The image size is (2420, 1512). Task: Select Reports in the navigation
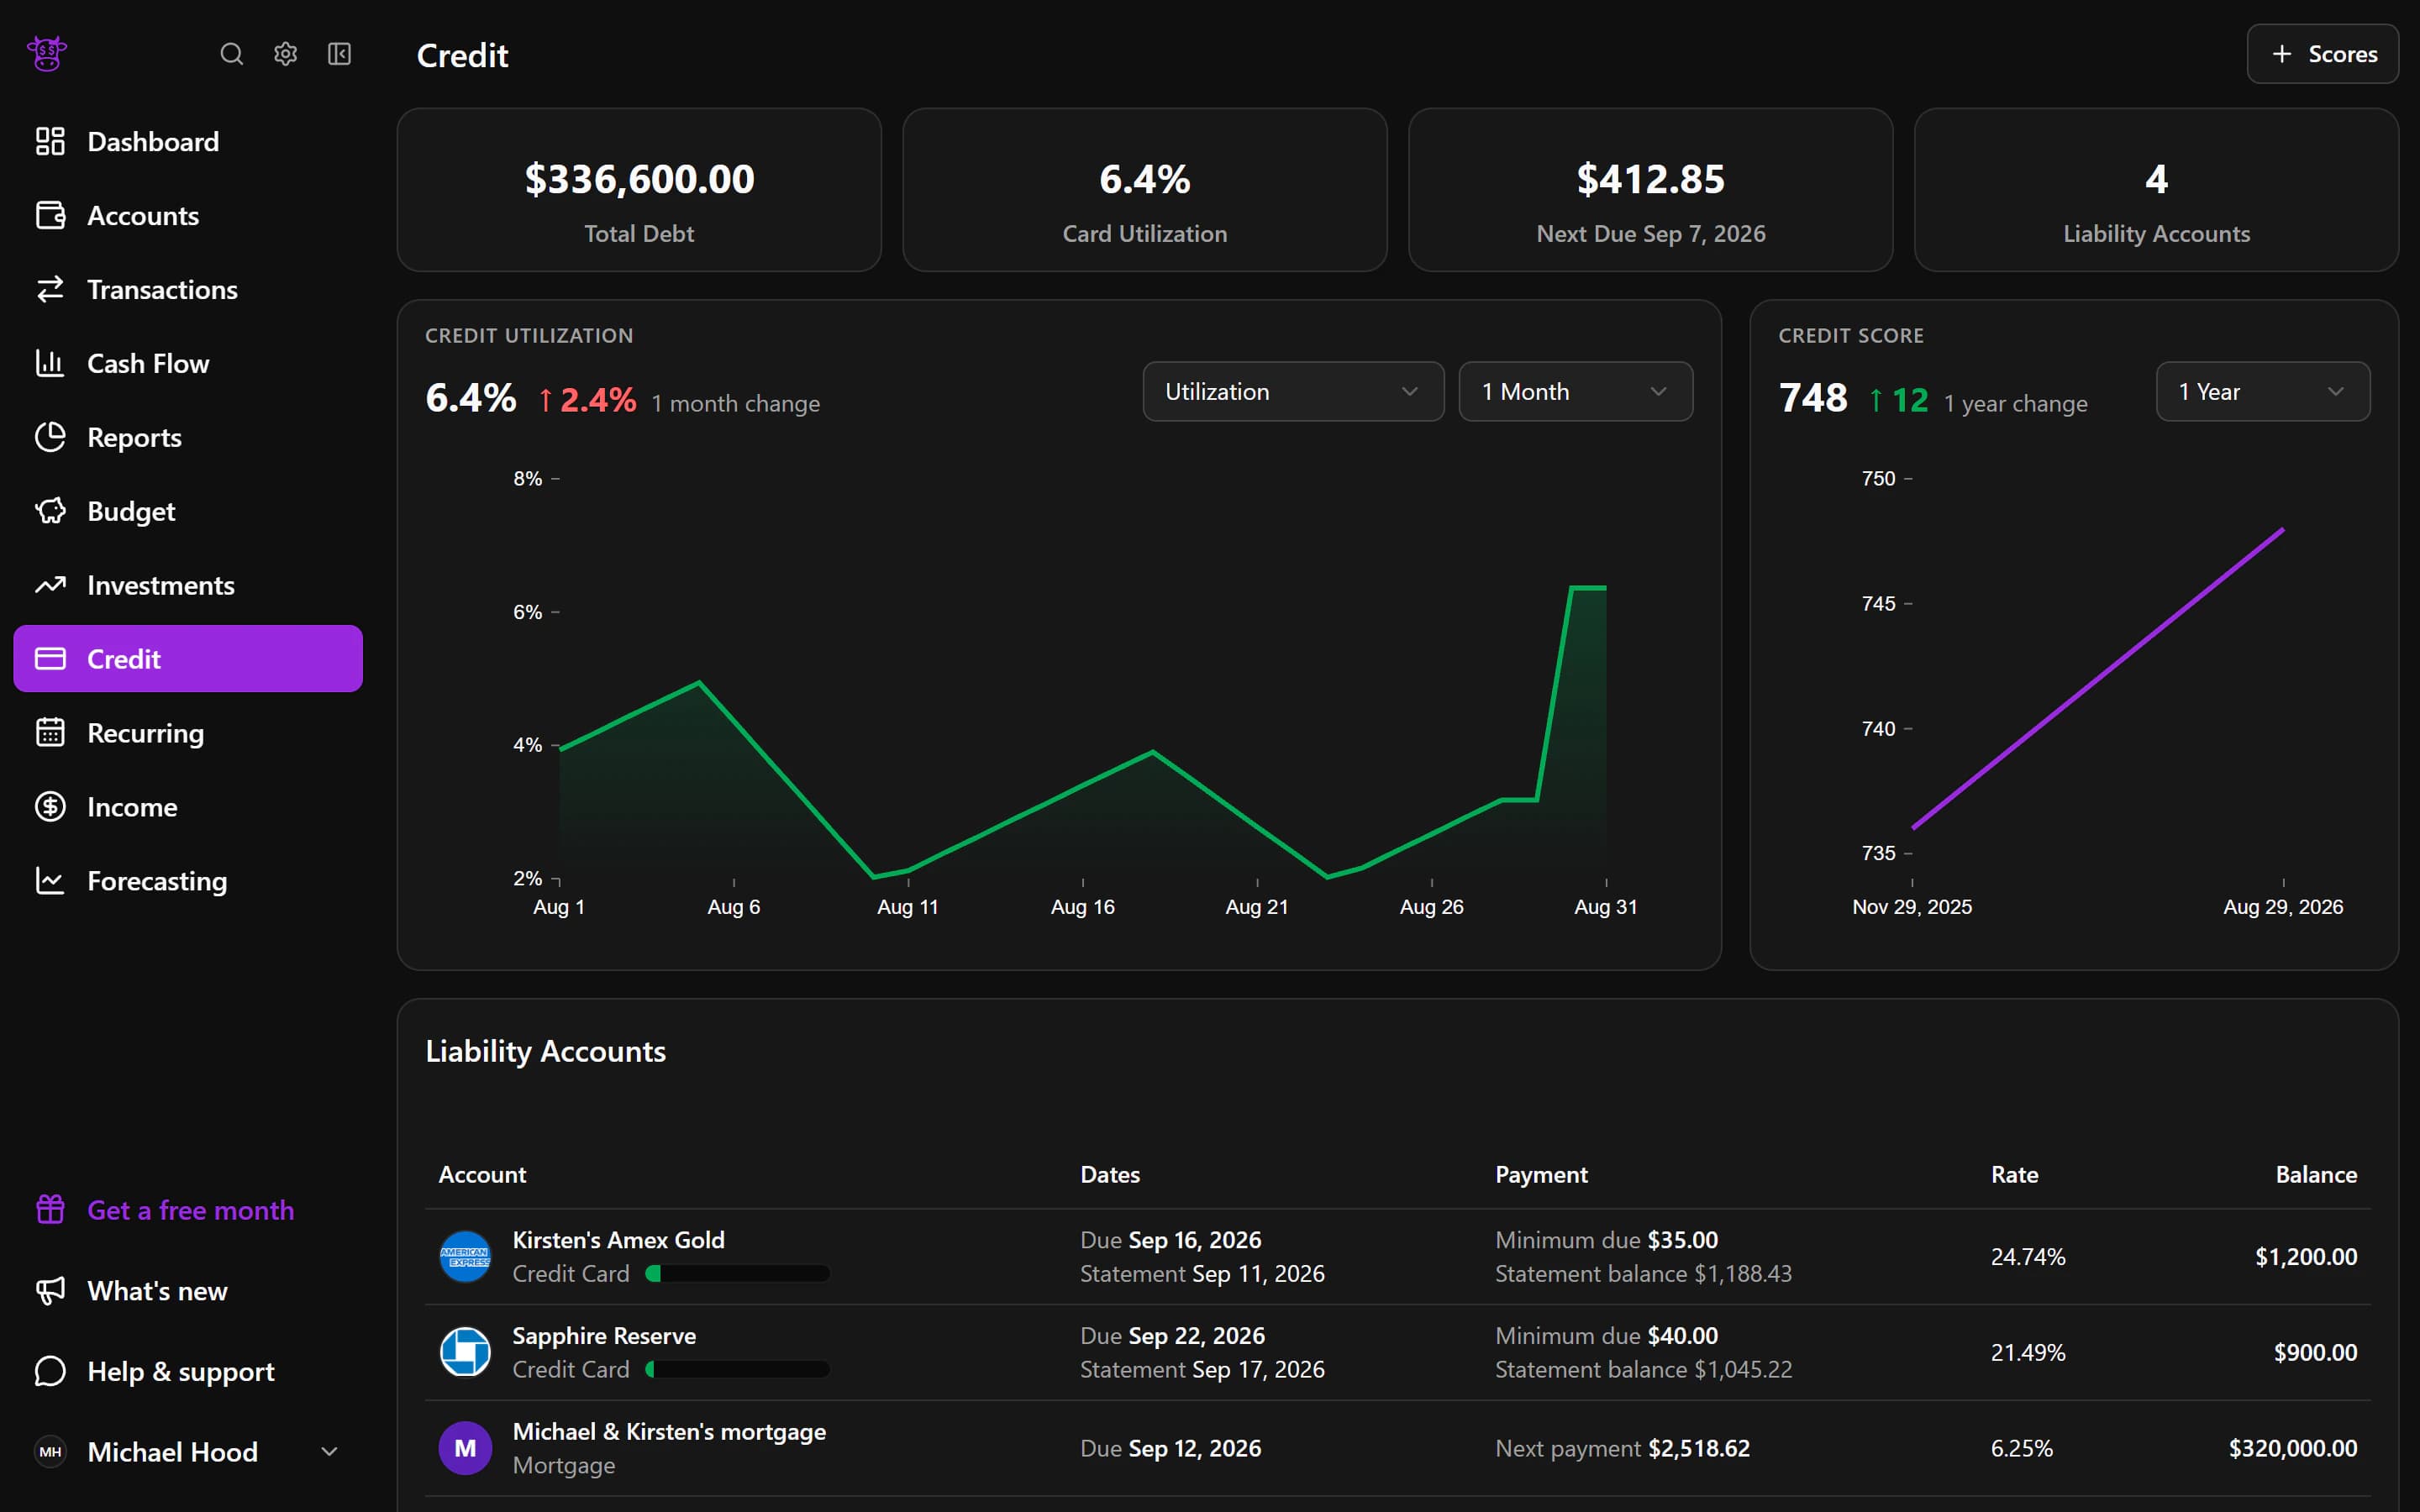tap(188, 437)
